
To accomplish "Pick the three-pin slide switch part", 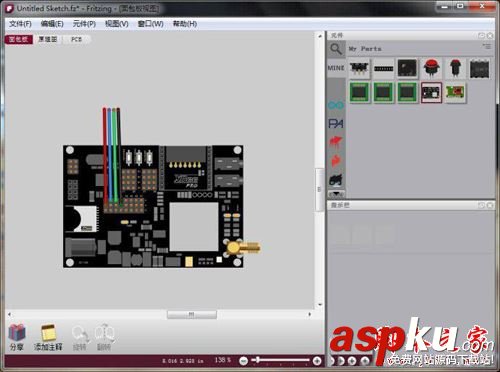I will pyautogui.click(x=359, y=68).
